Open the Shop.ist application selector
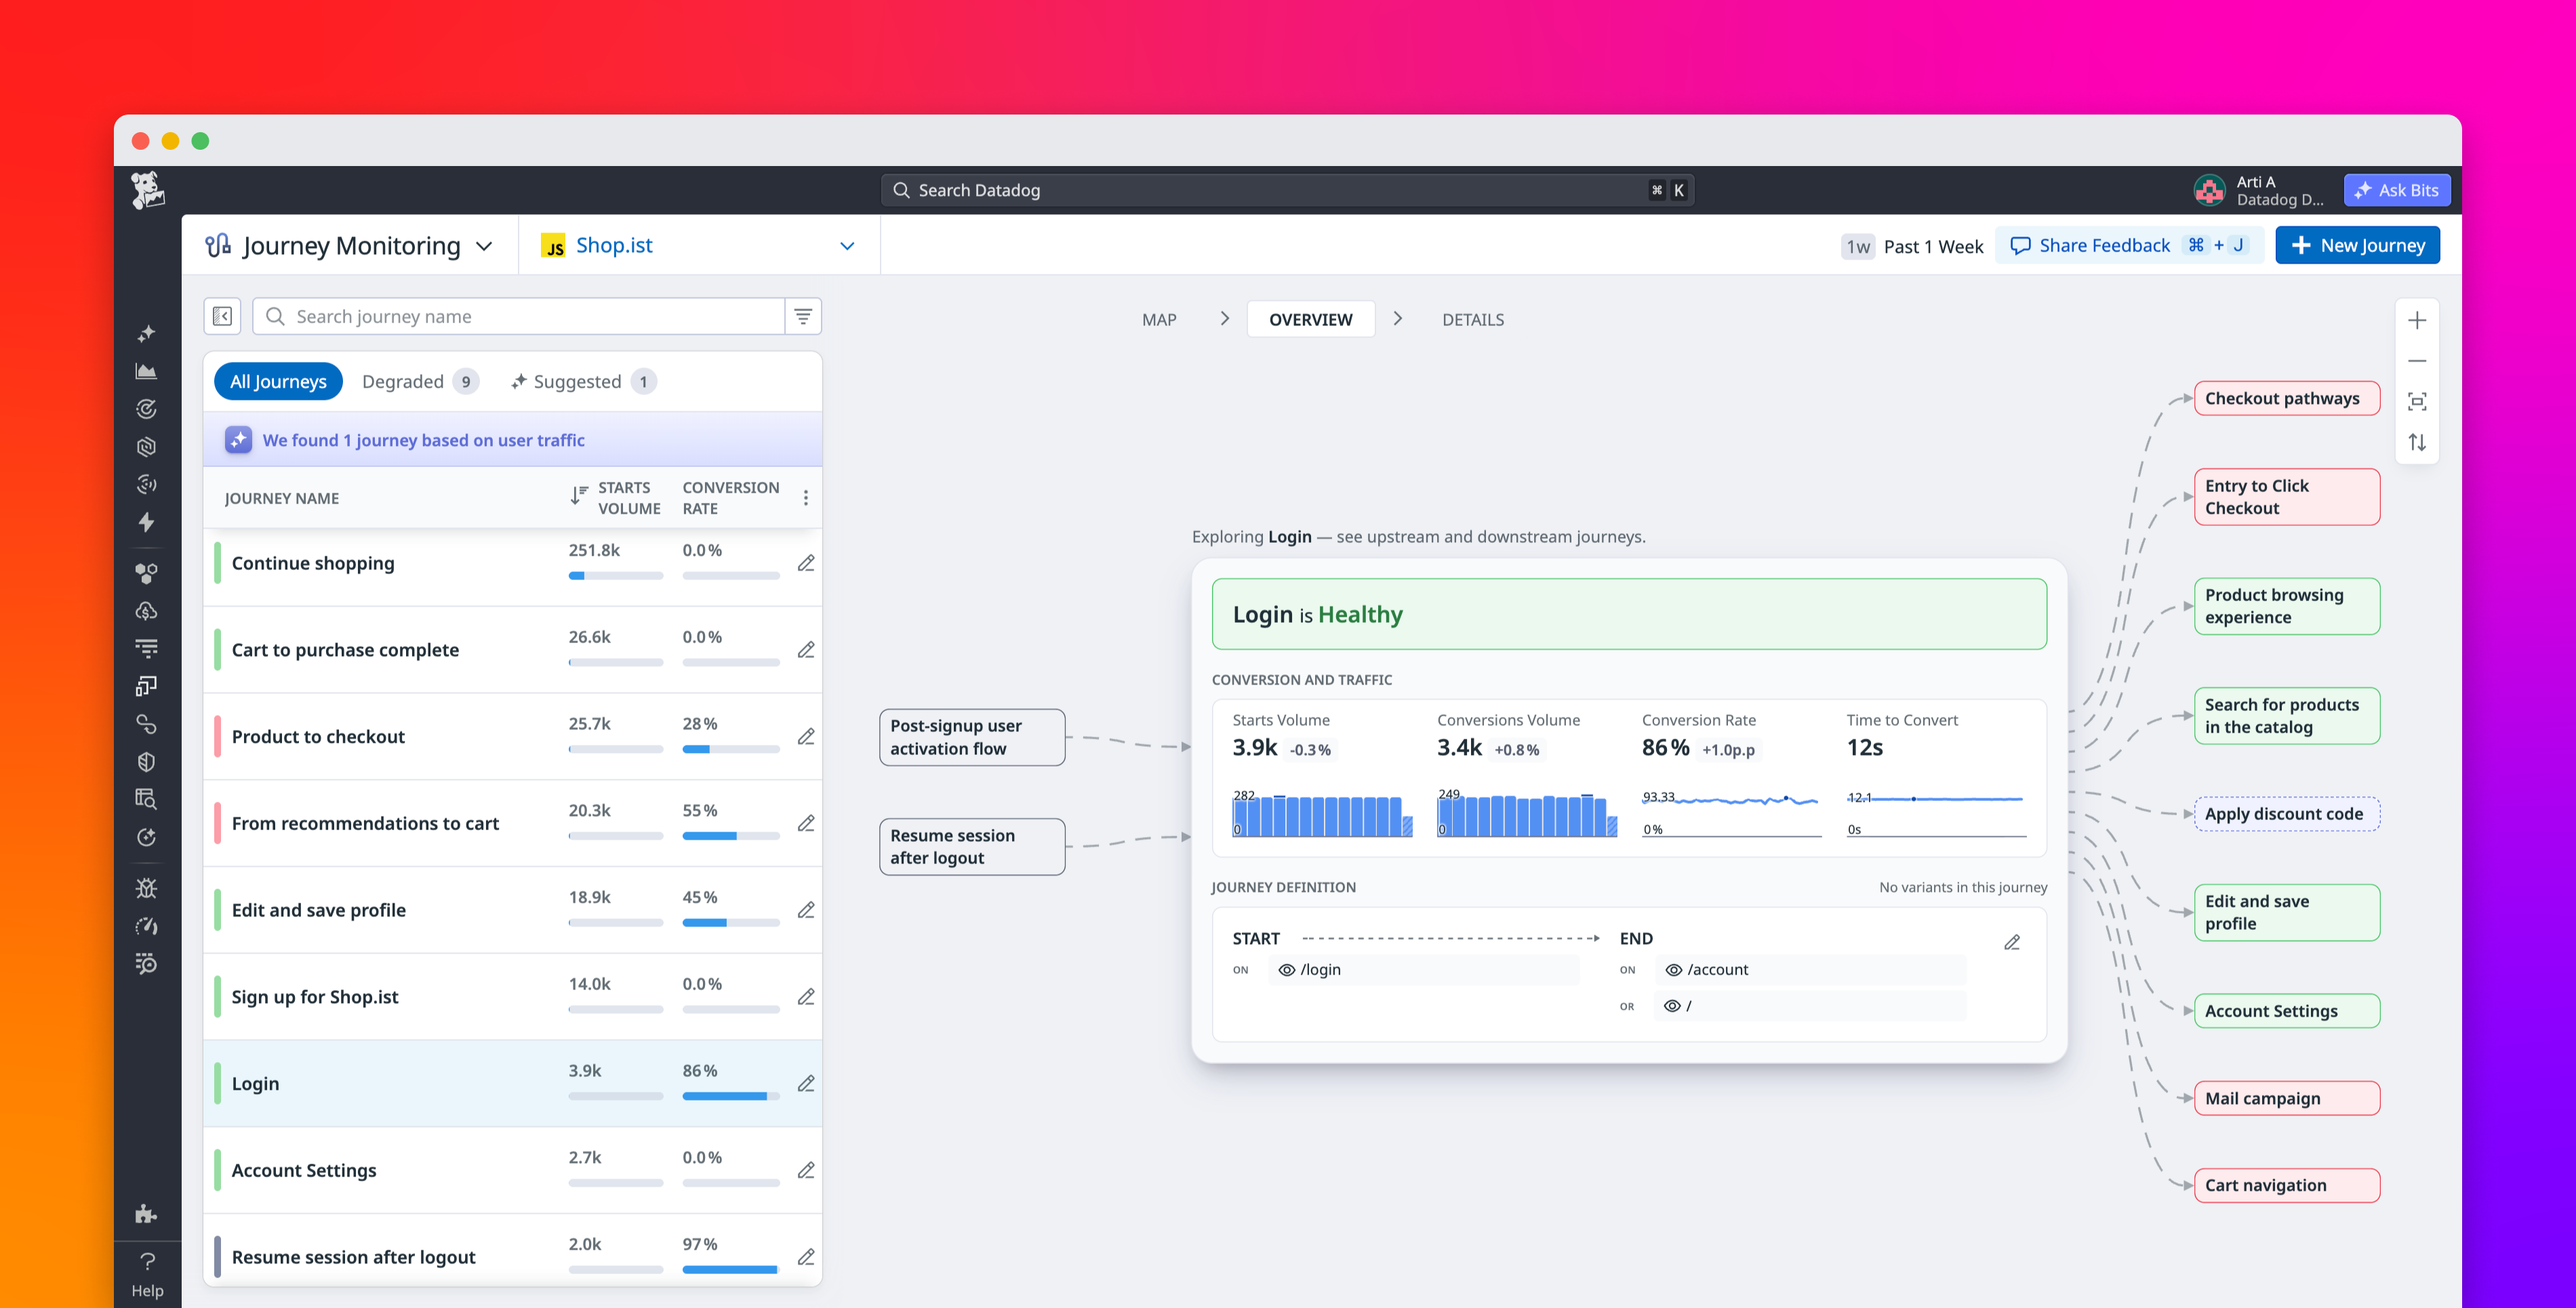The image size is (2576, 1308). coord(699,246)
